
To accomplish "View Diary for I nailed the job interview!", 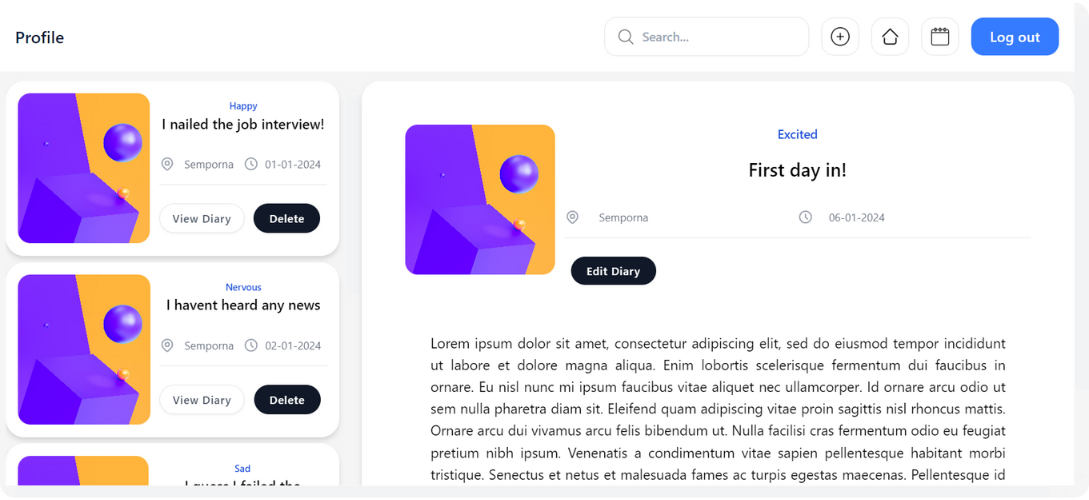I will pos(201,219).
